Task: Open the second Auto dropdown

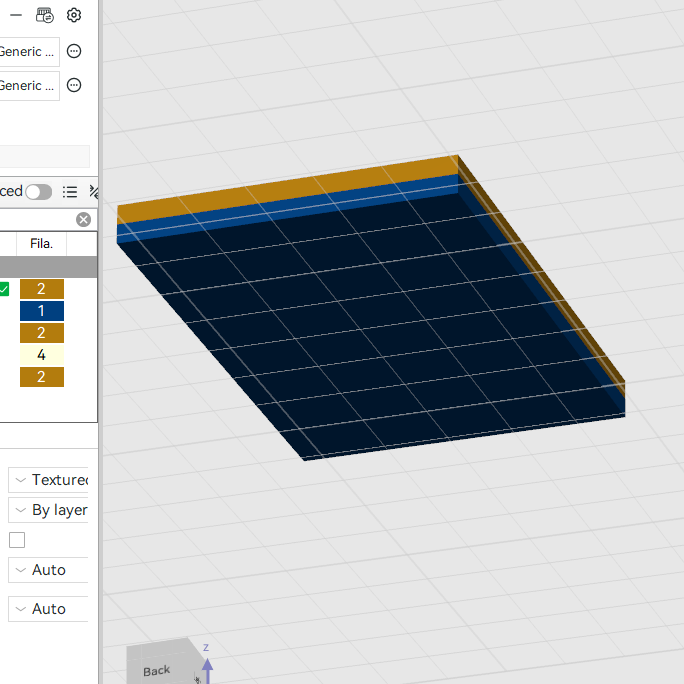Action: [x=48, y=609]
